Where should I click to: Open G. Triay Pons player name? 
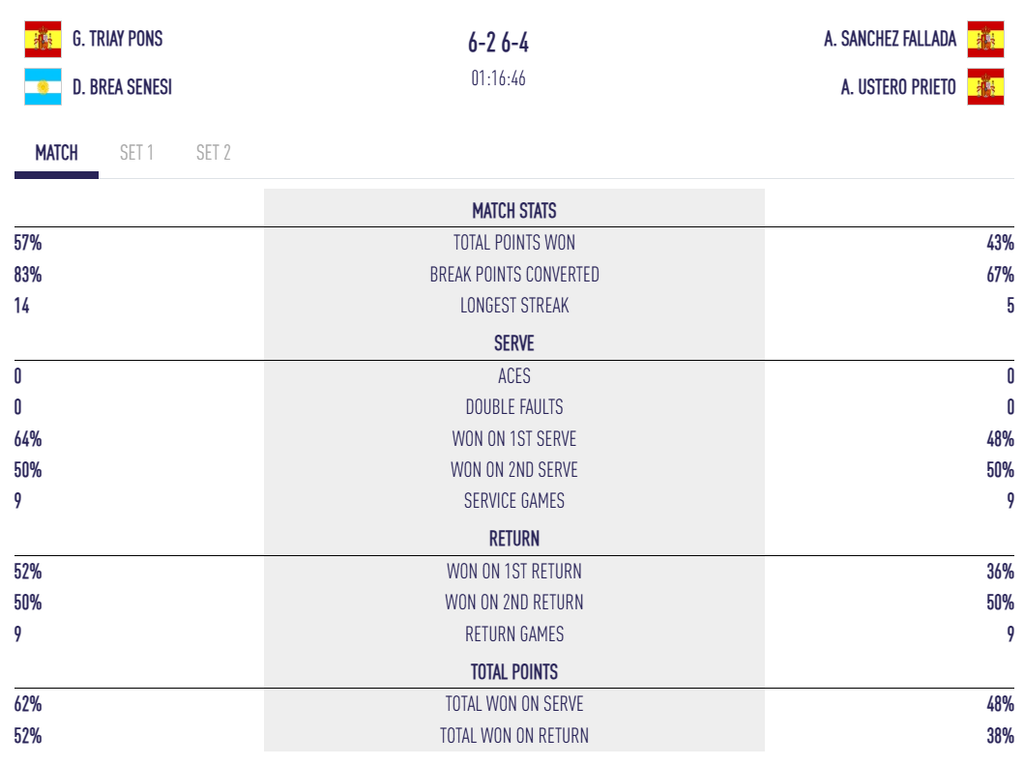118,39
